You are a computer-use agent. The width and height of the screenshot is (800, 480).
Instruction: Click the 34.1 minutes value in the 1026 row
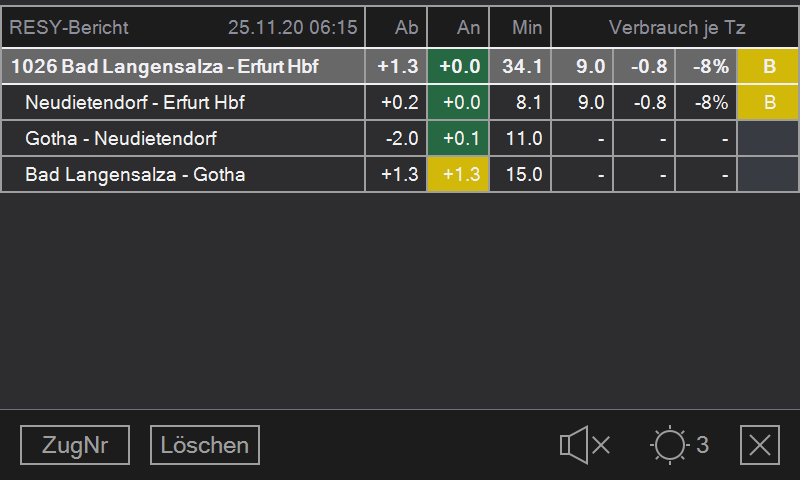click(x=520, y=66)
